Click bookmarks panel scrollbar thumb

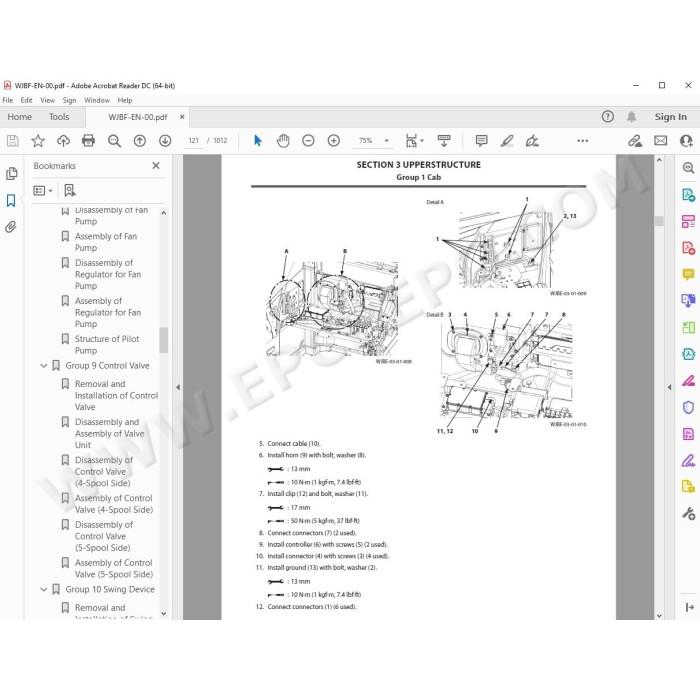[x=164, y=340]
